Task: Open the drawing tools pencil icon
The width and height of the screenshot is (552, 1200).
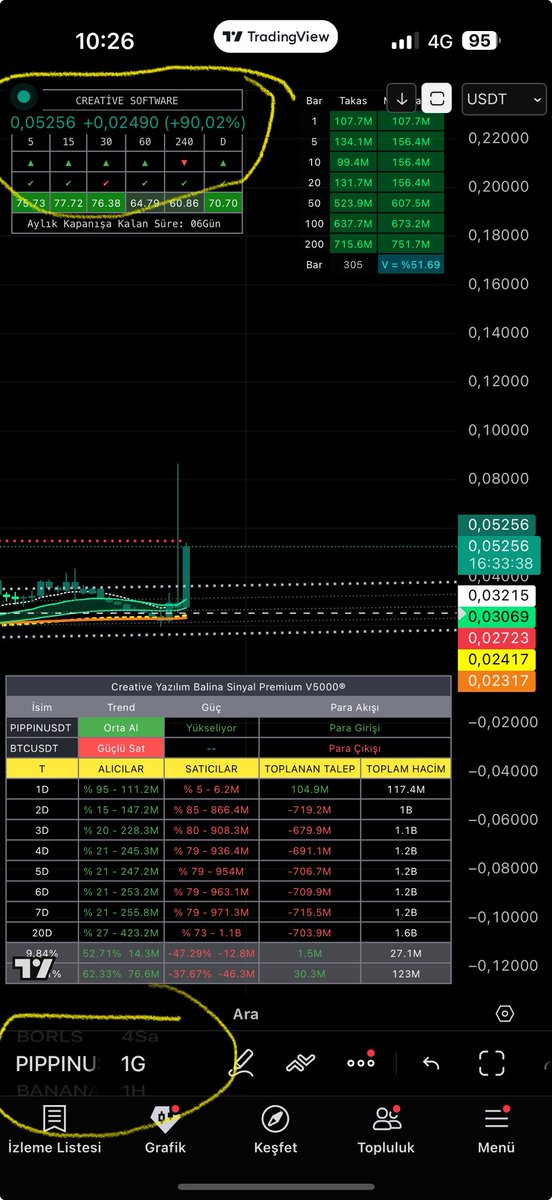Action: (241, 1062)
